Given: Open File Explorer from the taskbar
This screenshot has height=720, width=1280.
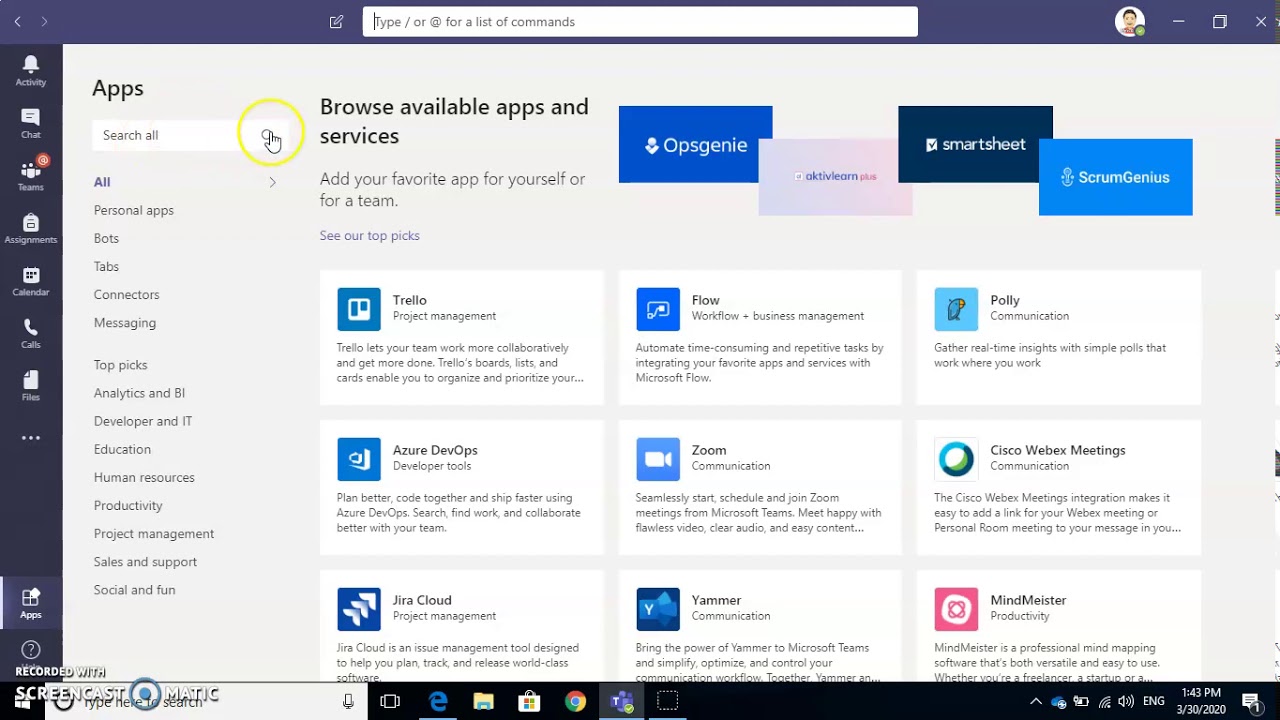Looking at the screenshot, I should click(x=483, y=701).
